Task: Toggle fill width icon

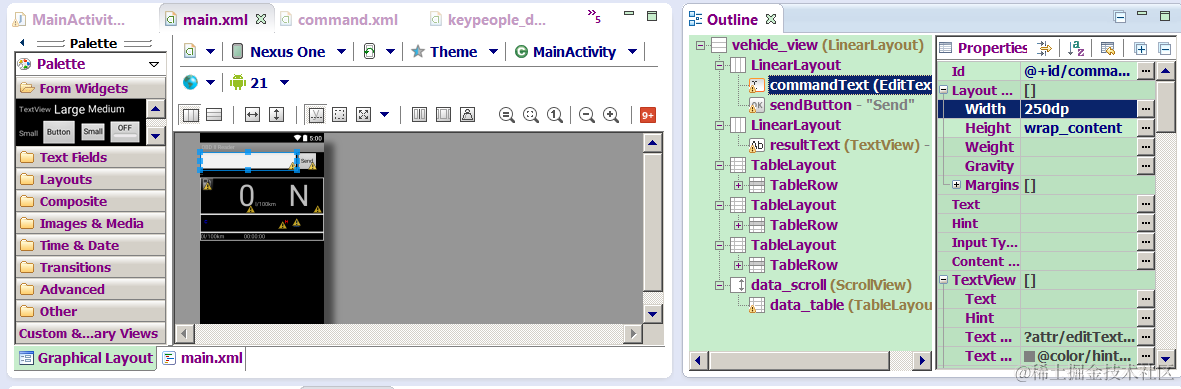Action: pyautogui.click(x=252, y=115)
